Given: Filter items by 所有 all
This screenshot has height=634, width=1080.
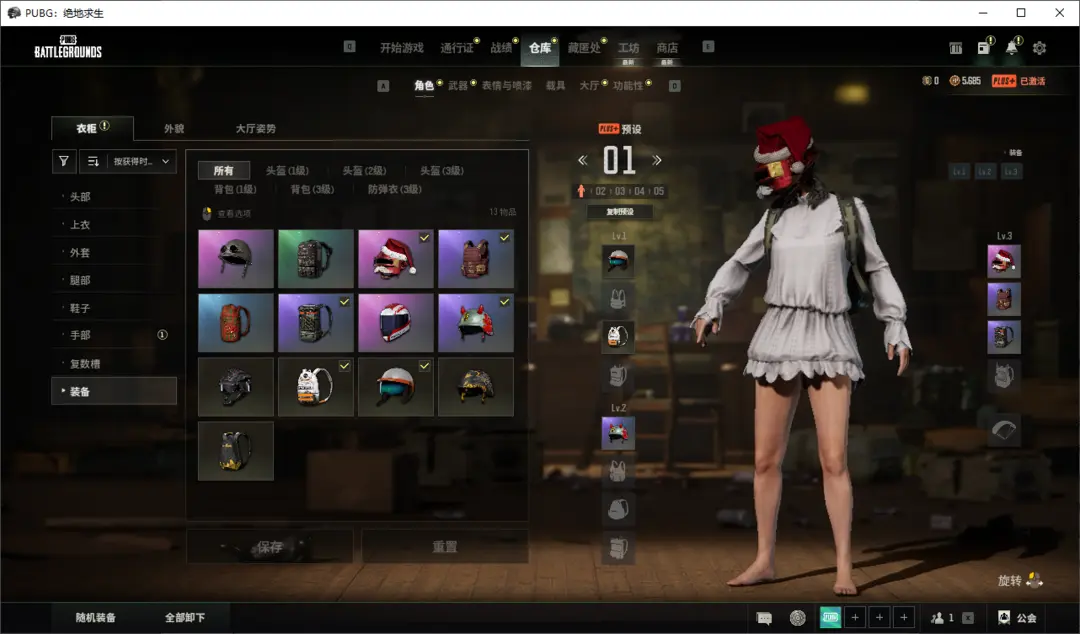Looking at the screenshot, I should tap(223, 170).
